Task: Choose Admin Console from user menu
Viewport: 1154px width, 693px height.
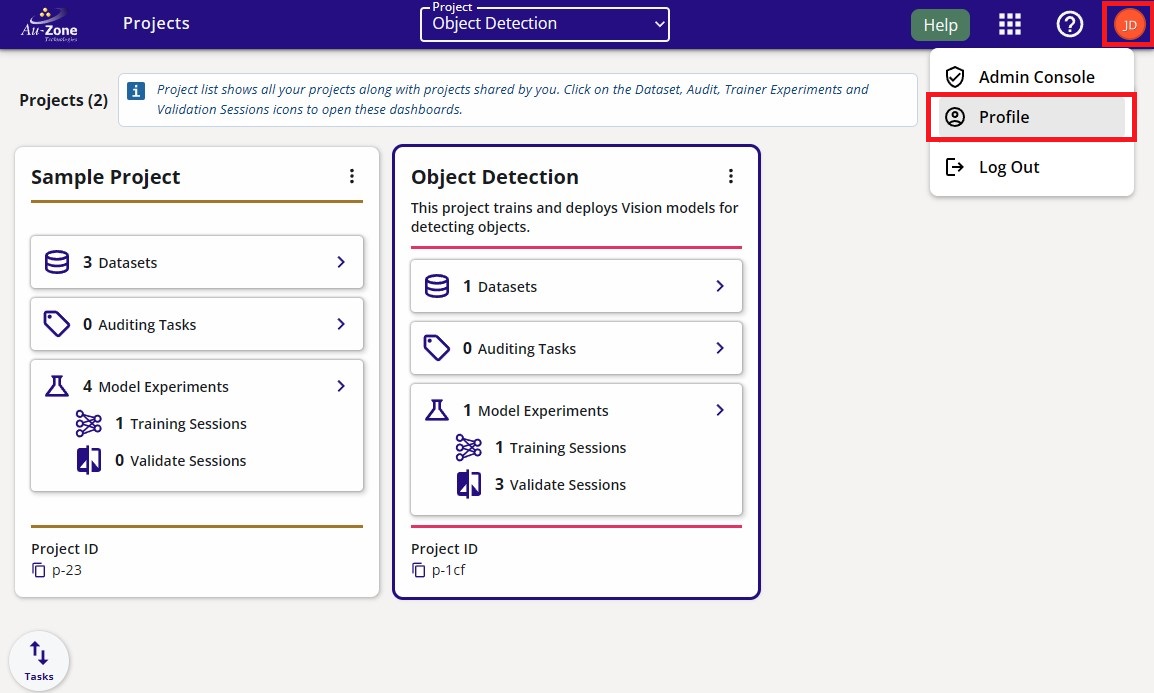Action: click(x=1035, y=77)
